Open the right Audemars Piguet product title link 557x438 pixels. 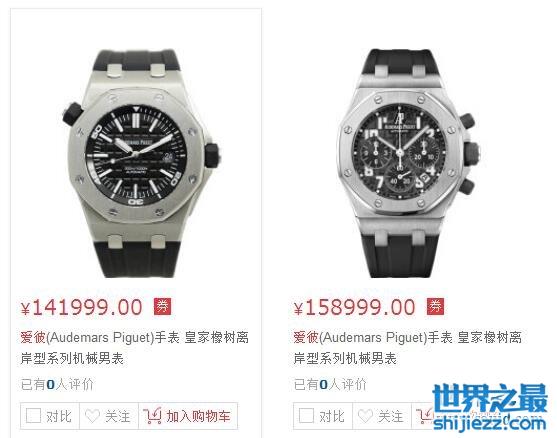[x=407, y=348]
